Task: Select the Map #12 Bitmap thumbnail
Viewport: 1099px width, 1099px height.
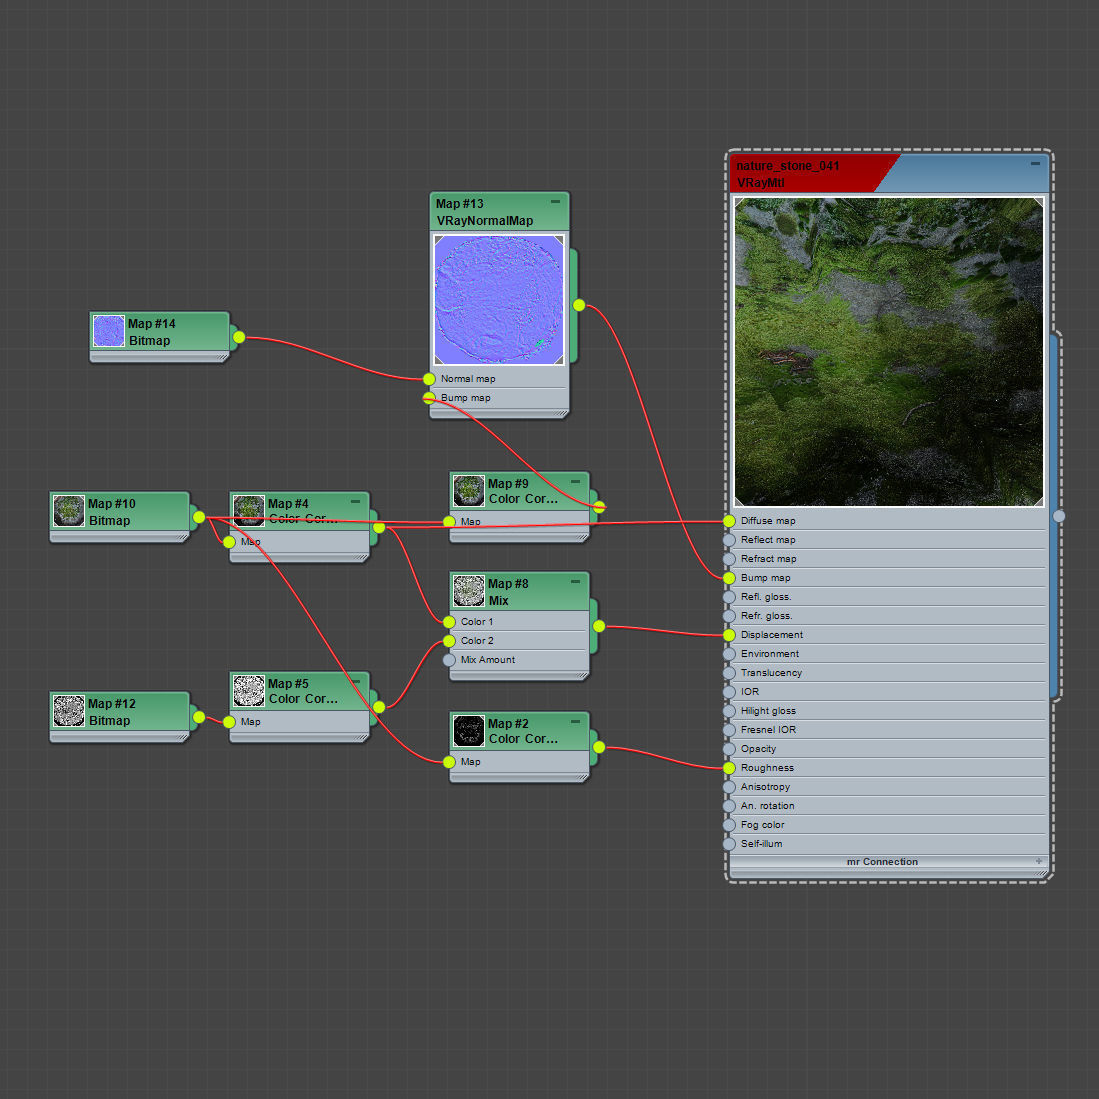Action: coord(69,711)
